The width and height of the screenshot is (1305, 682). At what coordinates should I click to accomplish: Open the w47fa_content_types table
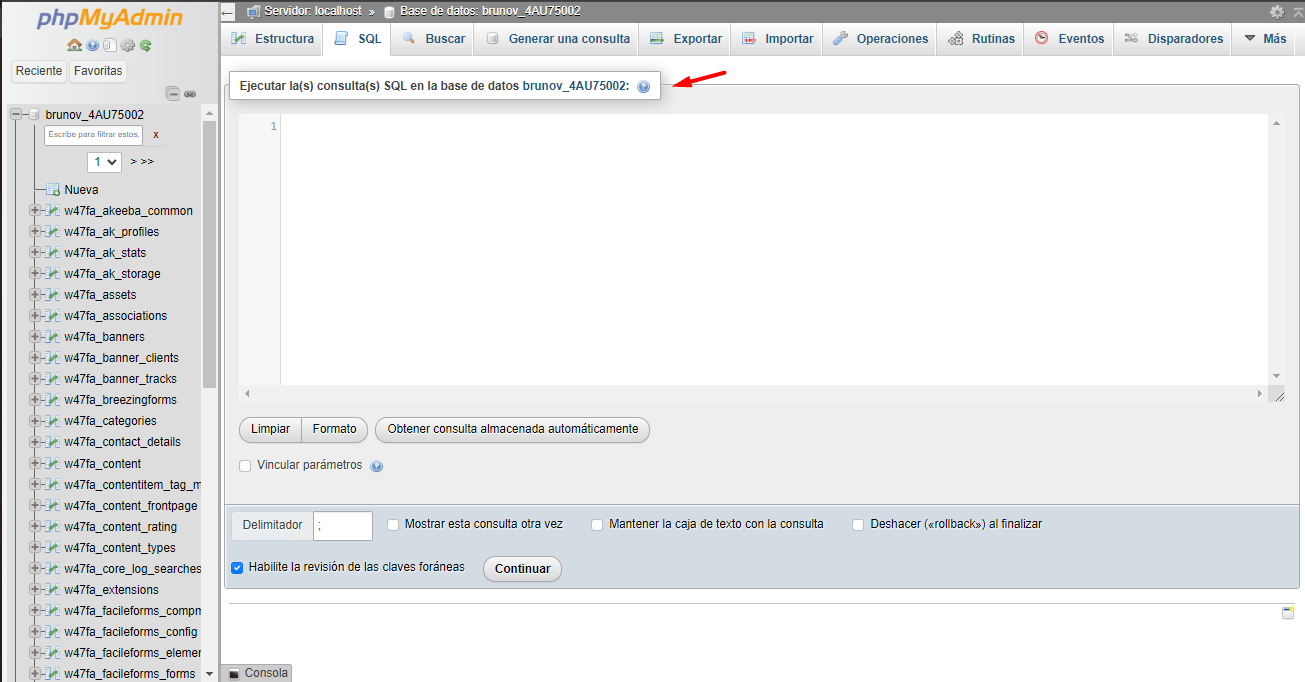pyautogui.click(x=120, y=548)
